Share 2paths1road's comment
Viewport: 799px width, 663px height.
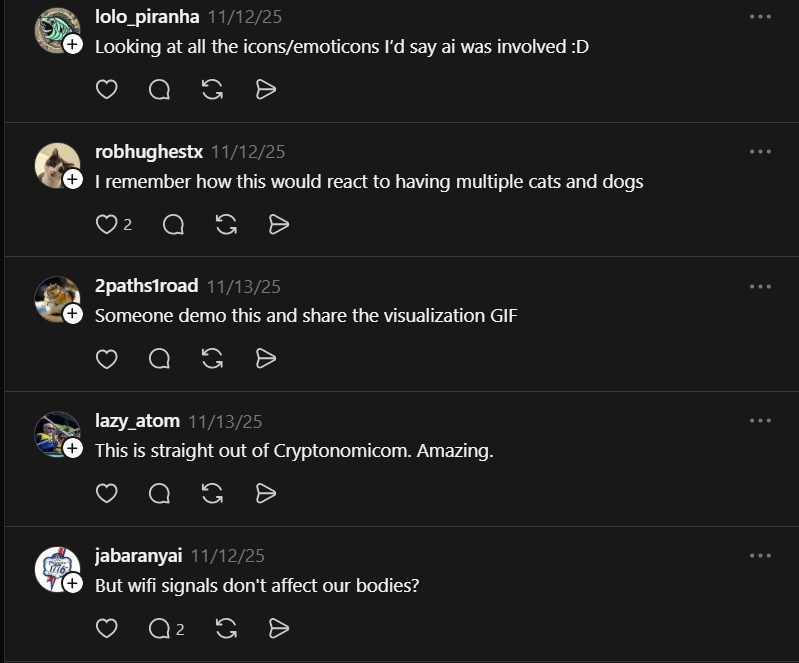tap(265, 358)
